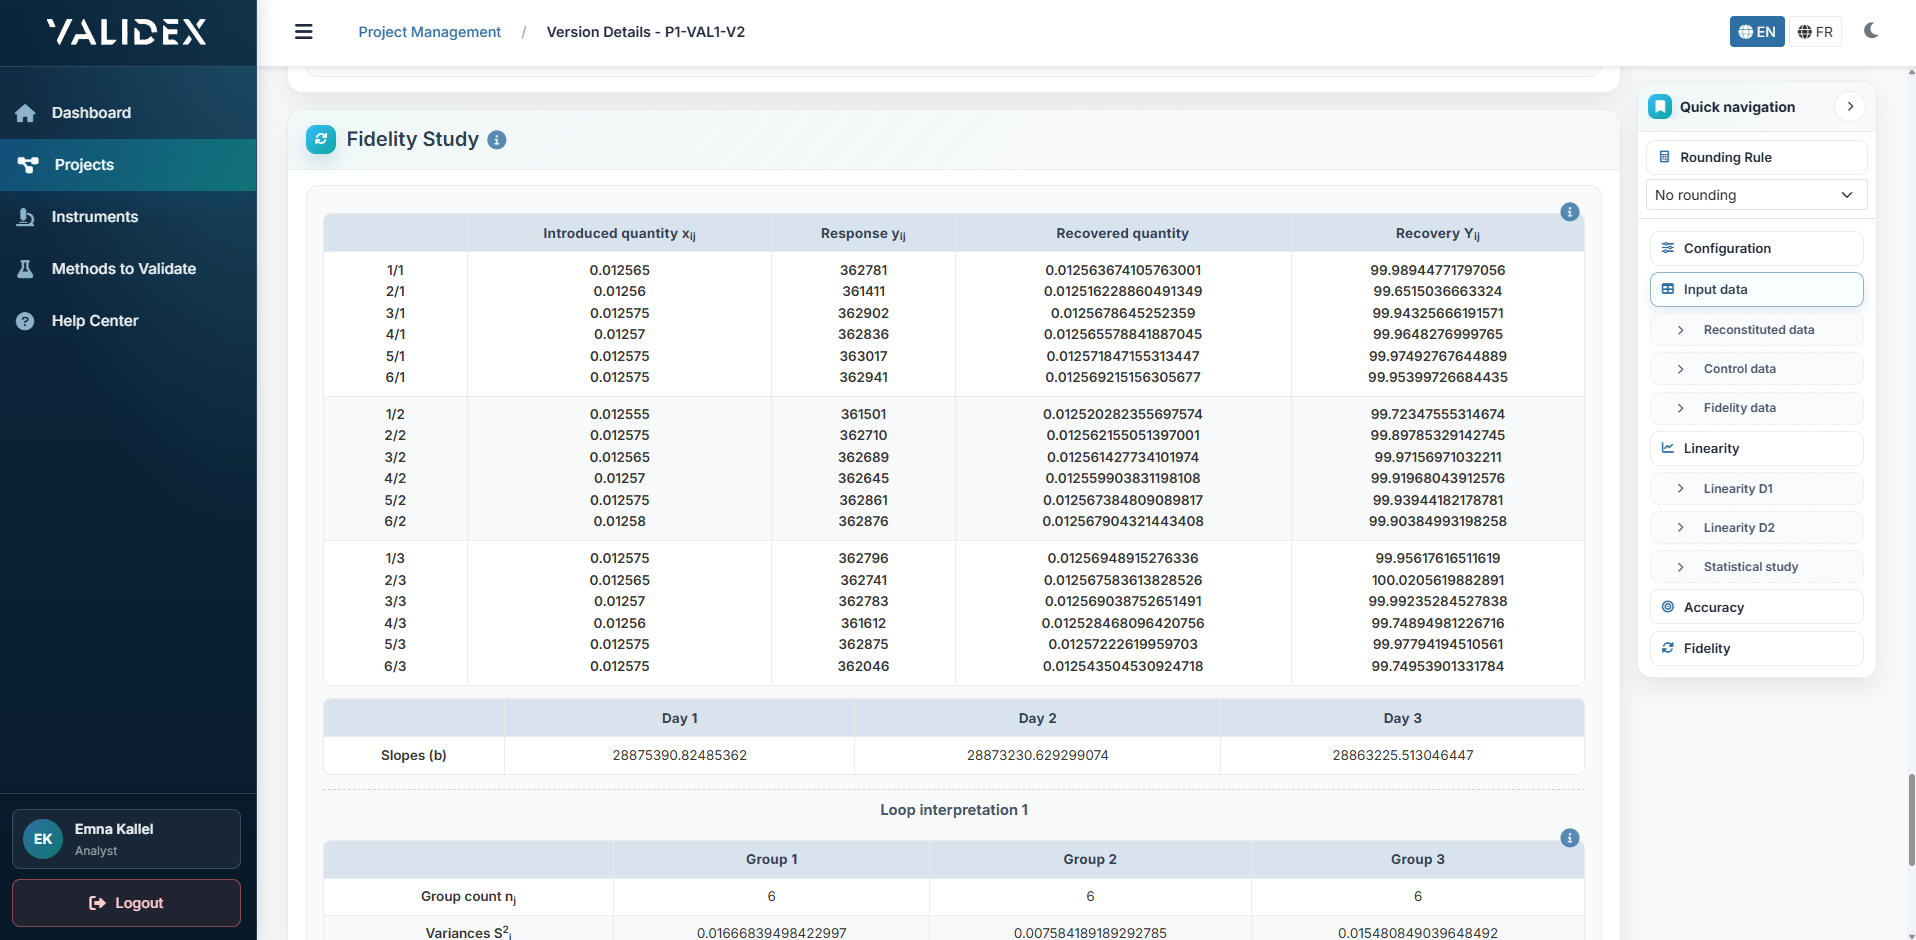Click the Logout button

pos(126,903)
